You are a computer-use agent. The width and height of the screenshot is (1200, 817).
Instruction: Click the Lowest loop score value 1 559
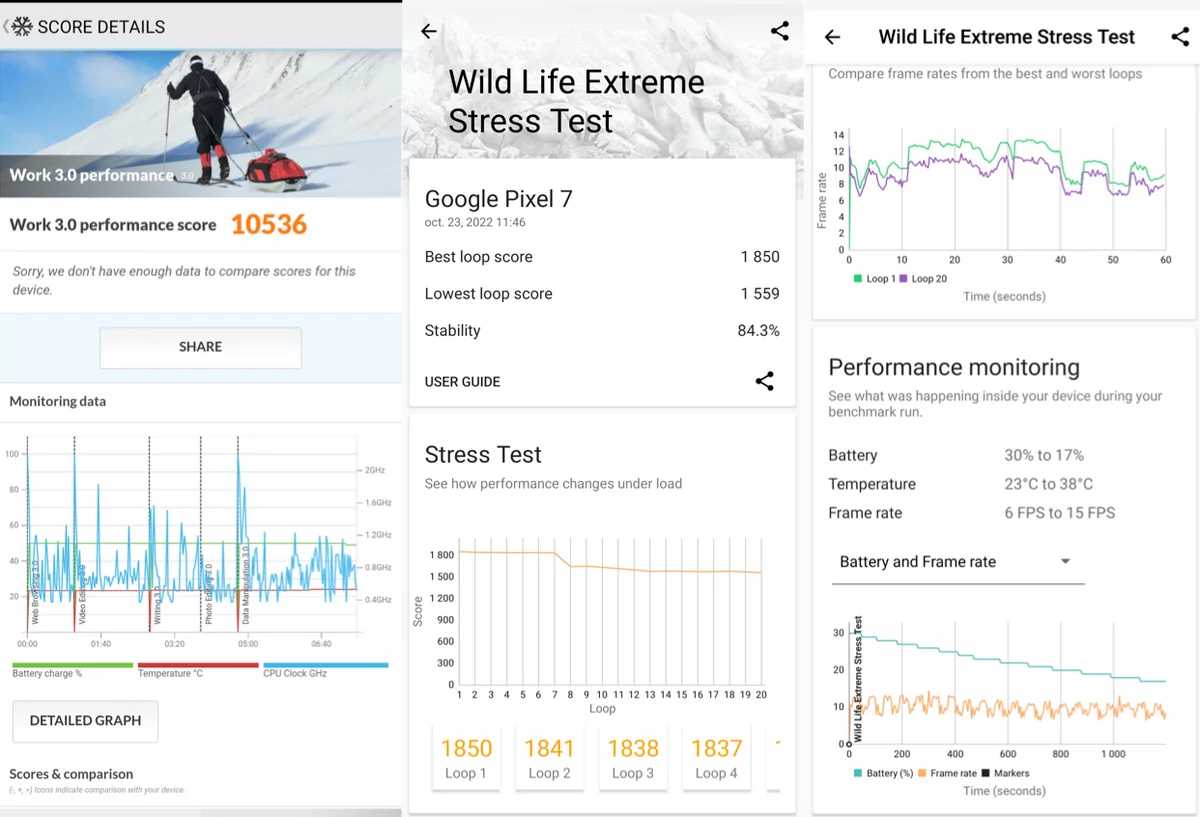coord(760,294)
